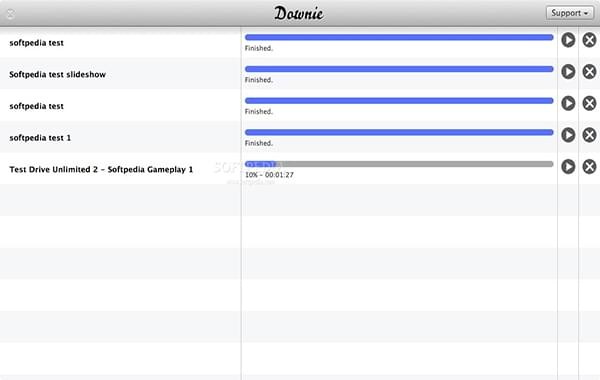This screenshot has height=380, width=600.
Task: Remove the Softpedia test slideshow download
Action: point(589,72)
